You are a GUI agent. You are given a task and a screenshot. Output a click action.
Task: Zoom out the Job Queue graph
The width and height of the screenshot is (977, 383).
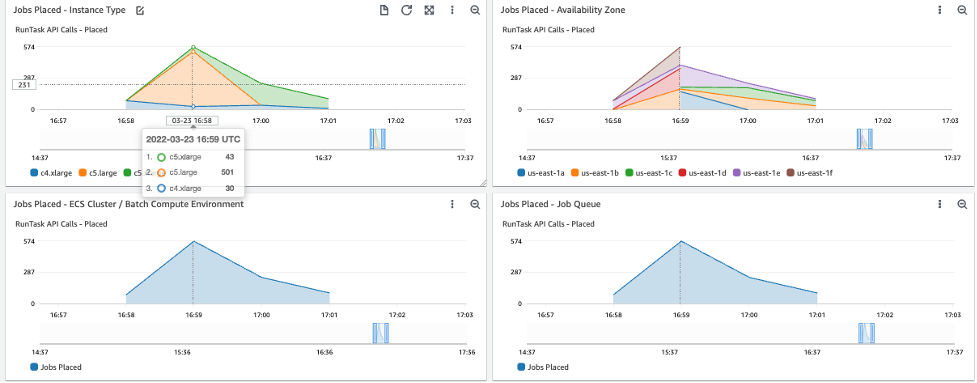[962, 204]
